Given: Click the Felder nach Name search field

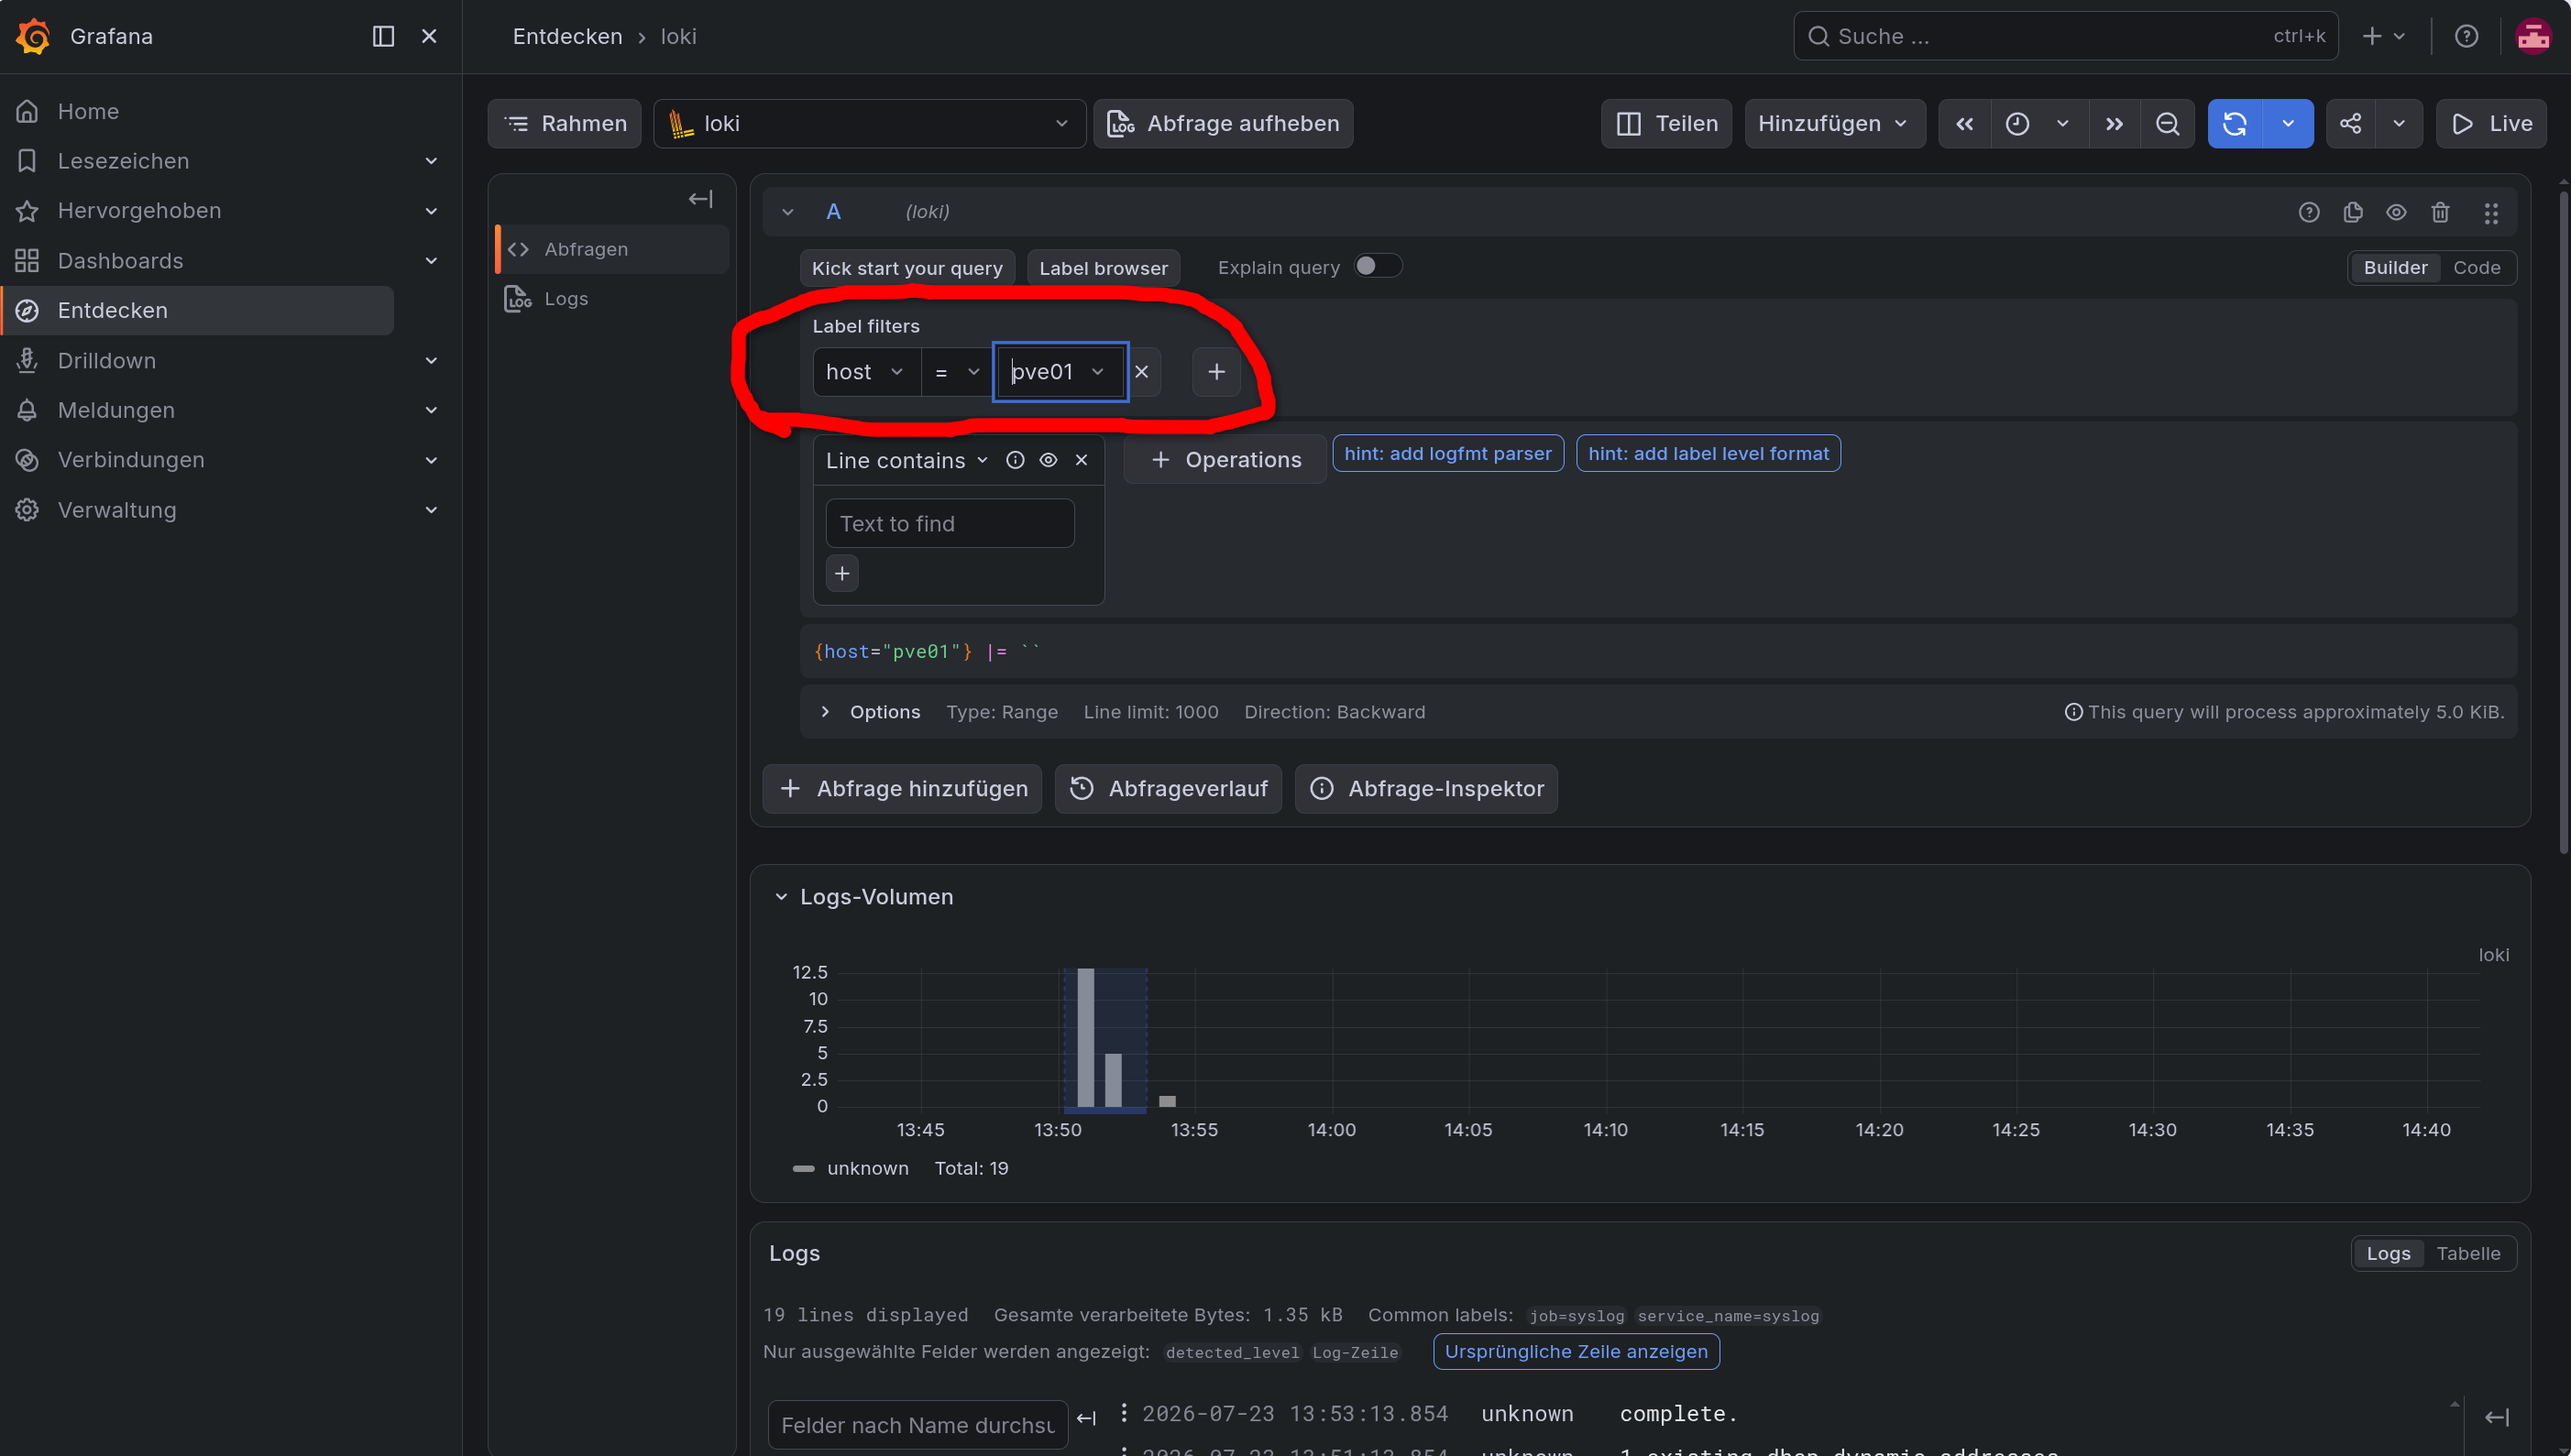Looking at the screenshot, I should click(x=917, y=1424).
